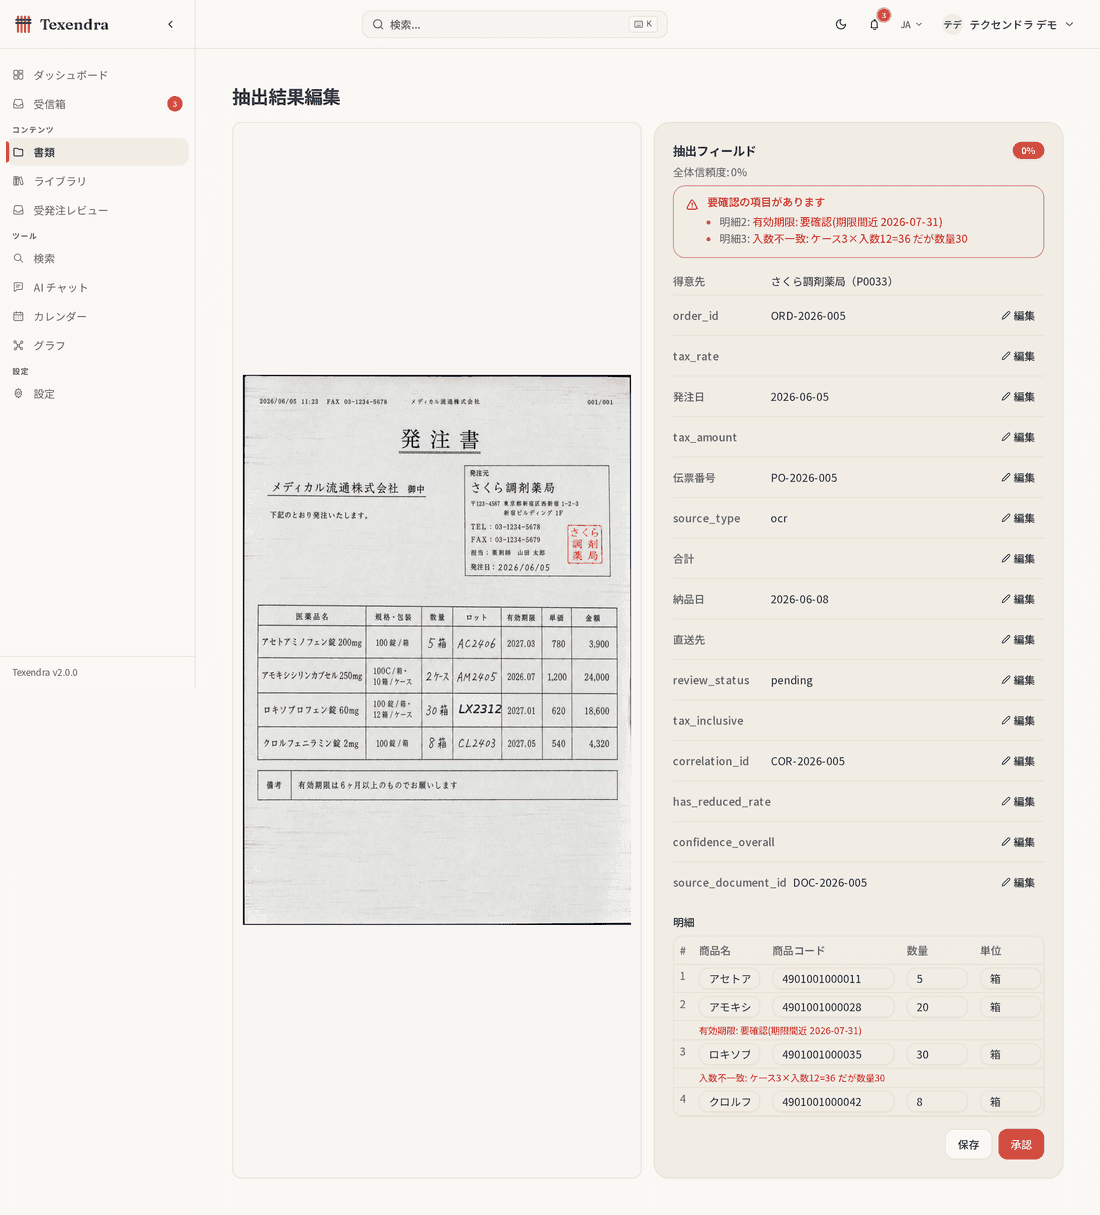Edit the 直送先 field

click(x=1018, y=640)
